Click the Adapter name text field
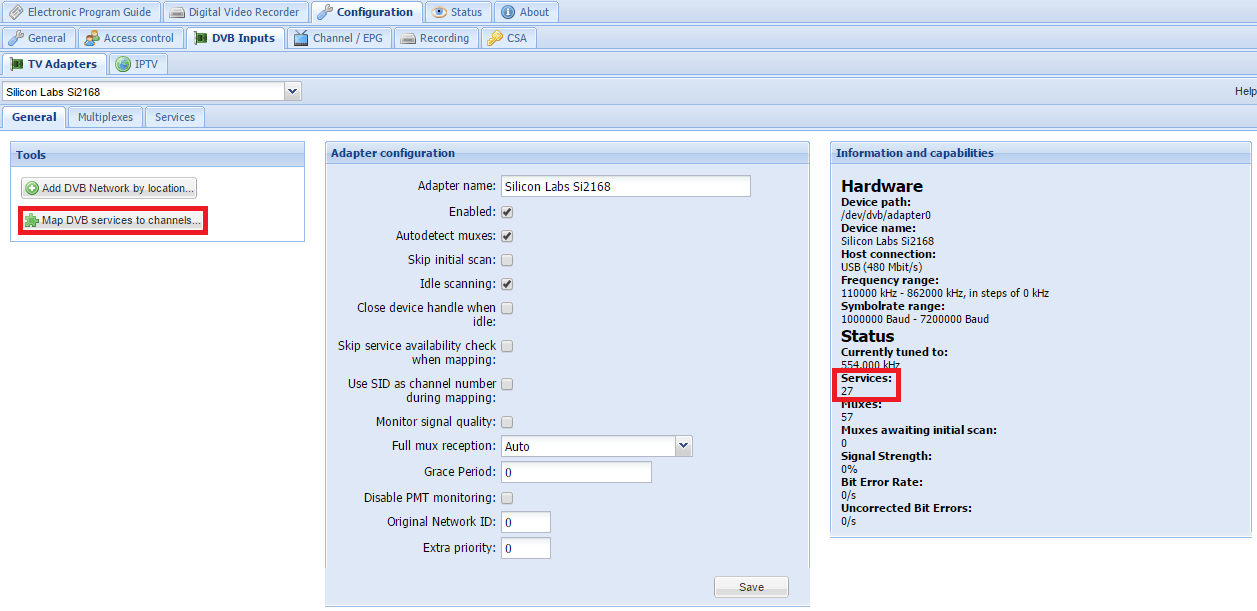This screenshot has width=1257, height=611. [x=625, y=186]
